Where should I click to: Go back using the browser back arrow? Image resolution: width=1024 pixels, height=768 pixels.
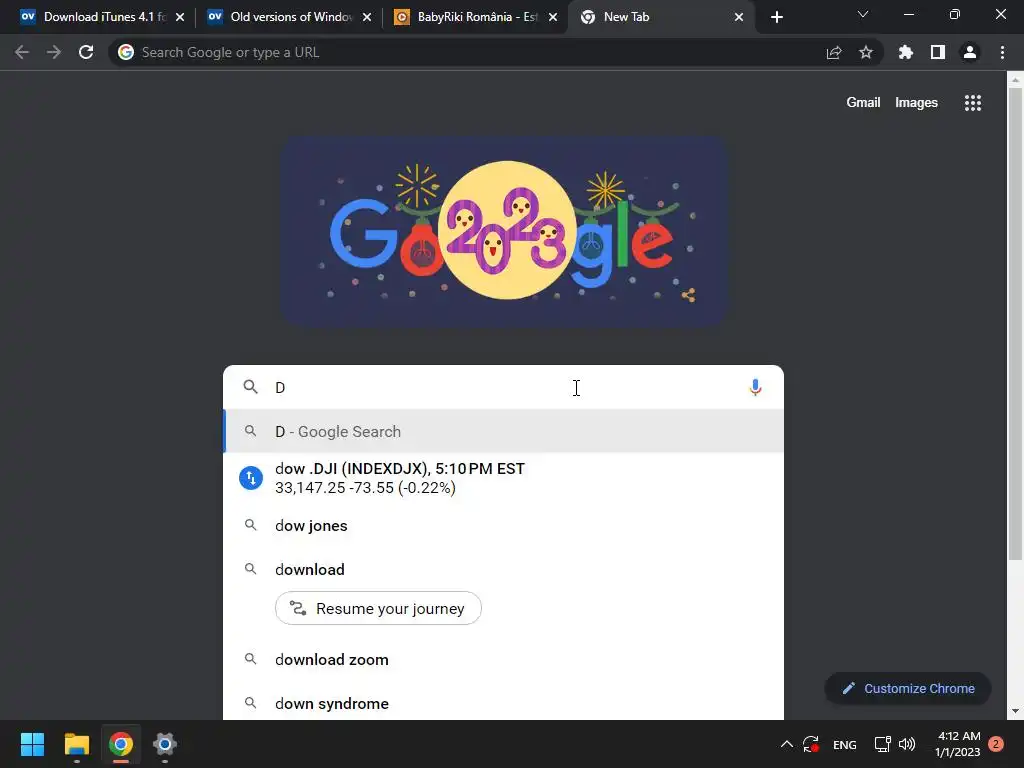click(22, 52)
